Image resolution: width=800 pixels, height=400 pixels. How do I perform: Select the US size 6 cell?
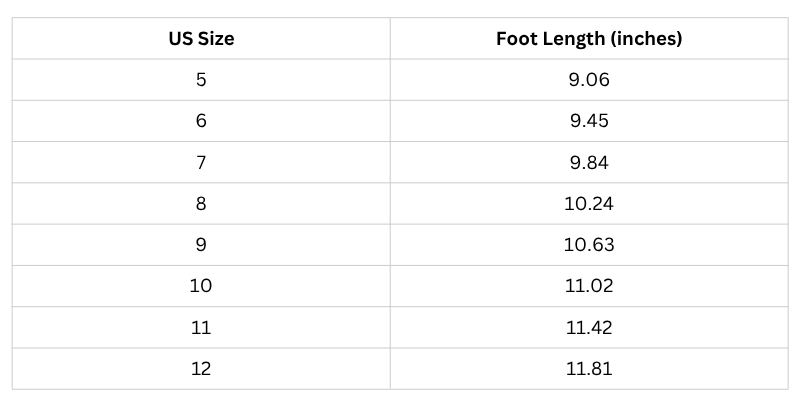(201, 121)
